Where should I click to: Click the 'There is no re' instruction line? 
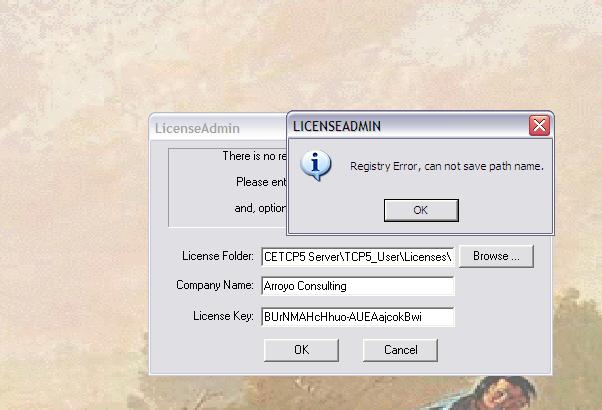click(x=255, y=156)
